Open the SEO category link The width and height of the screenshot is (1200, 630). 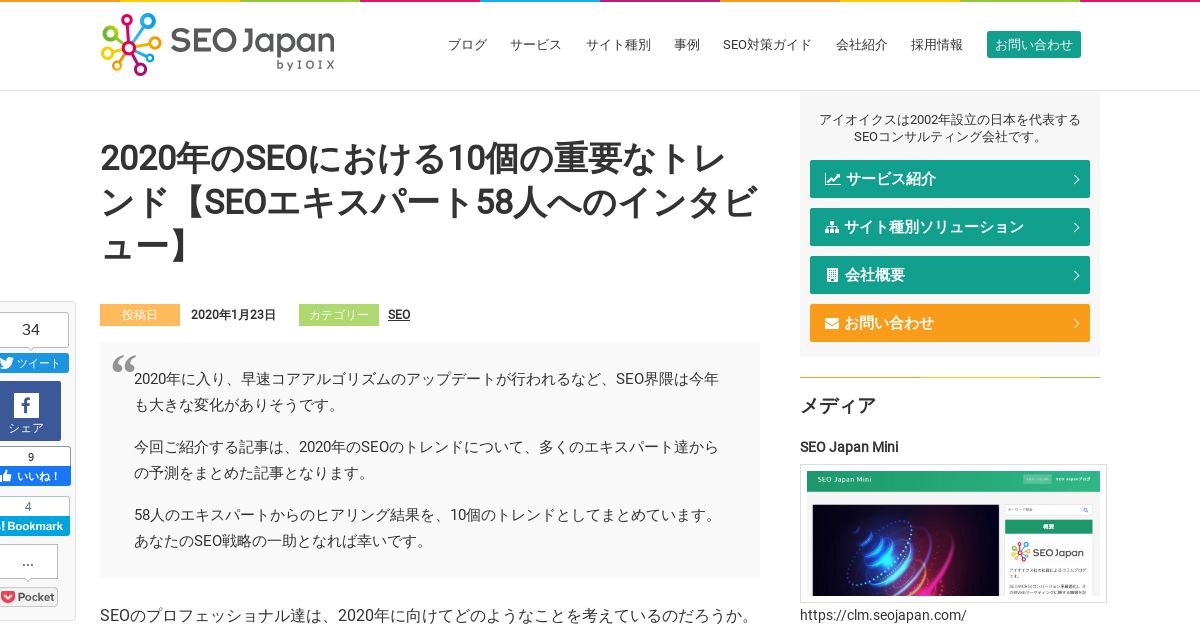point(399,315)
